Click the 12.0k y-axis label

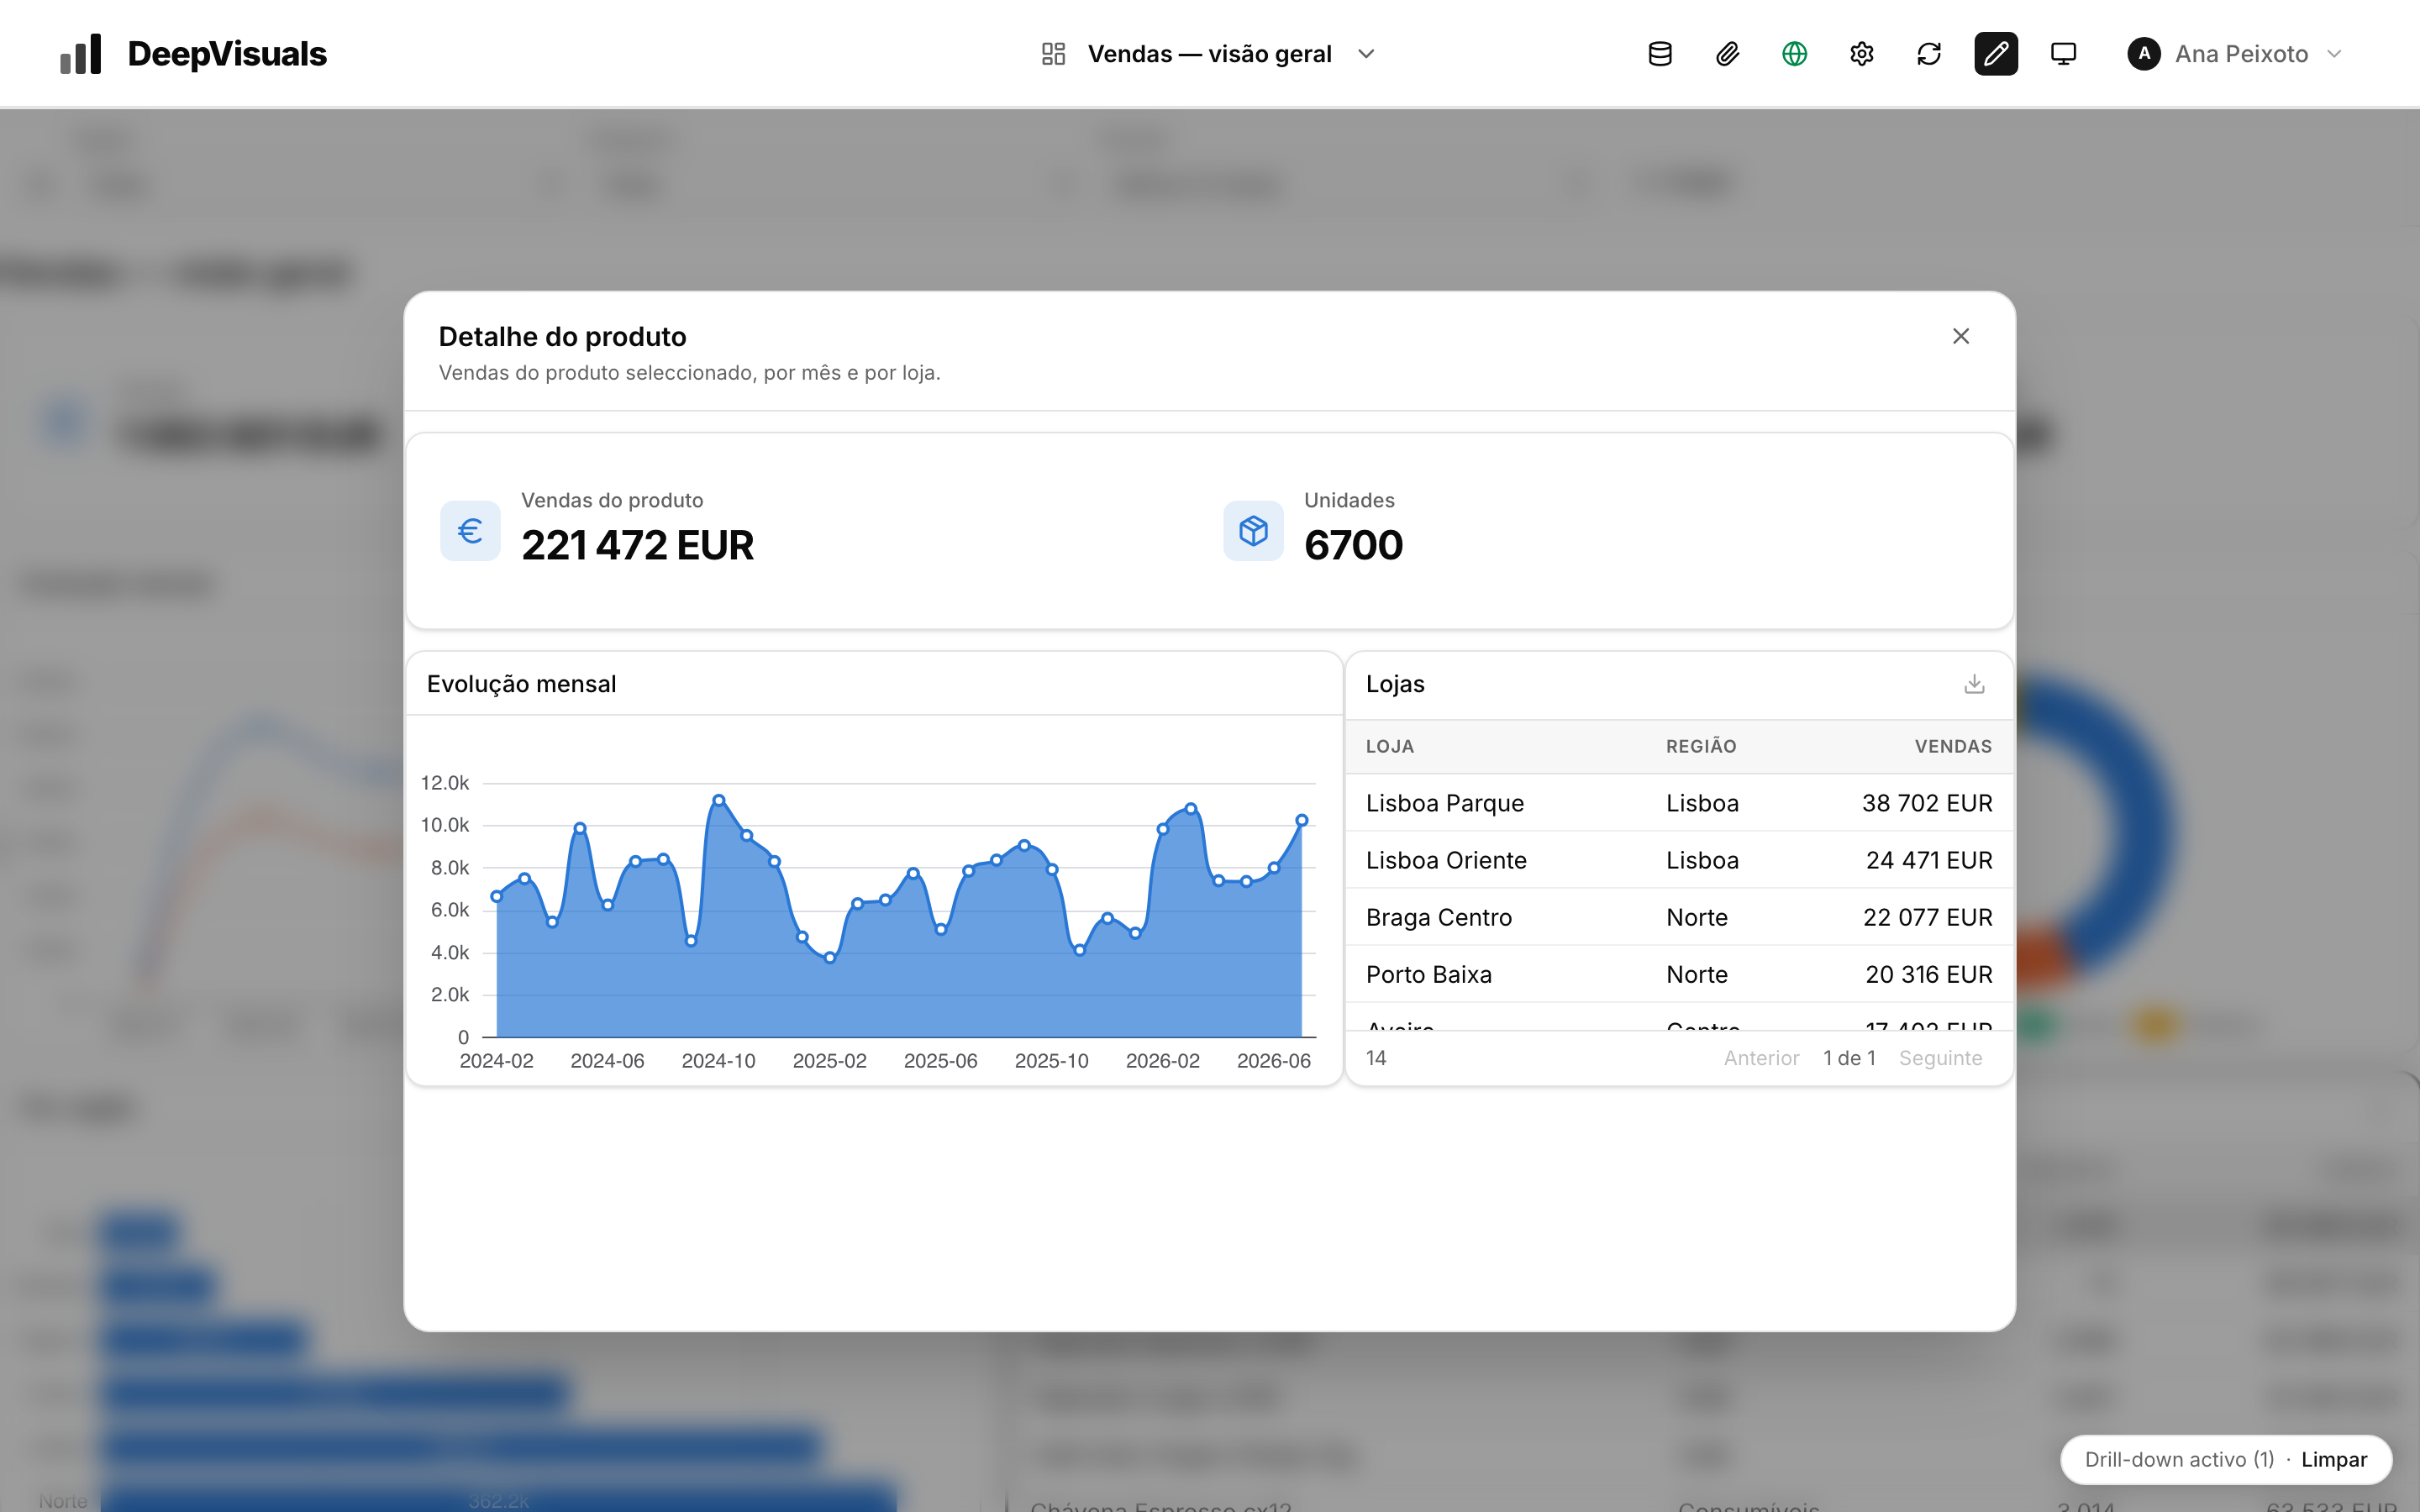tap(444, 783)
